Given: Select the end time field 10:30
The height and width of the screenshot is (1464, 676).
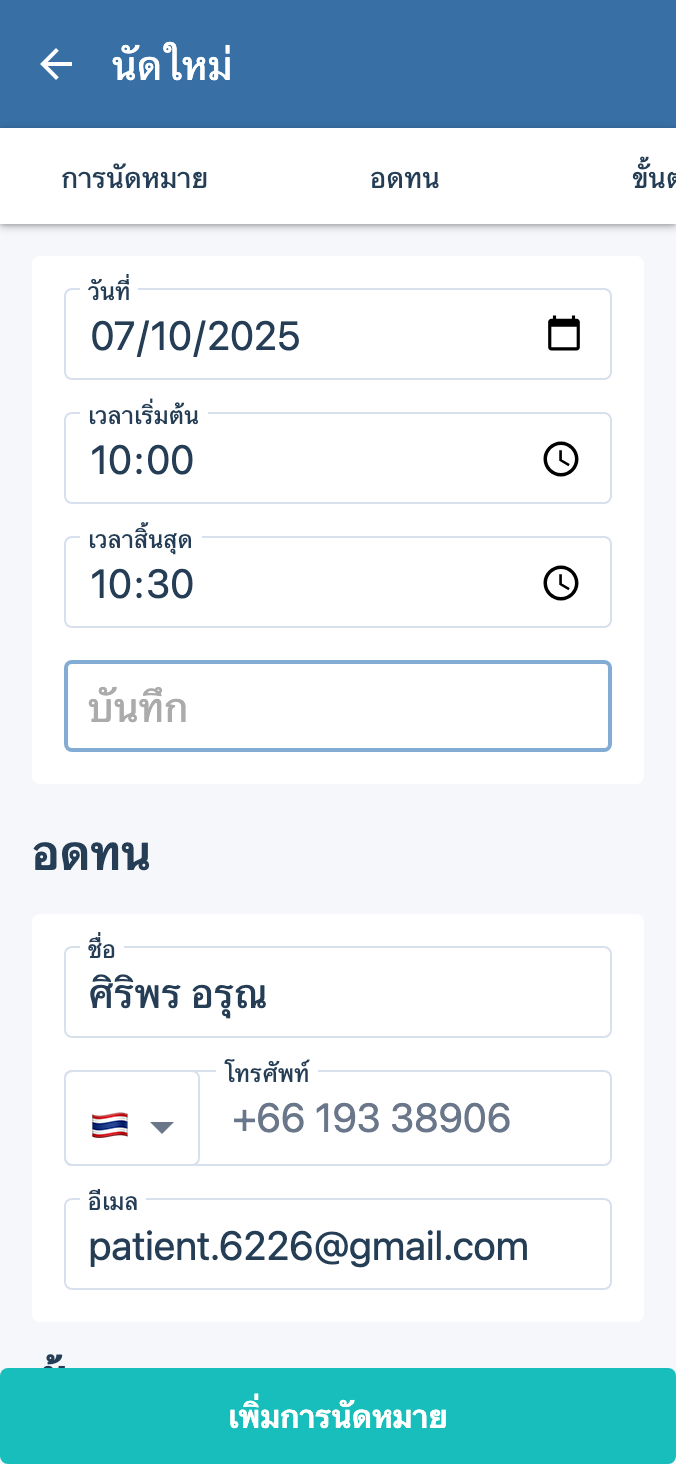Looking at the screenshot, I should 300,584.
